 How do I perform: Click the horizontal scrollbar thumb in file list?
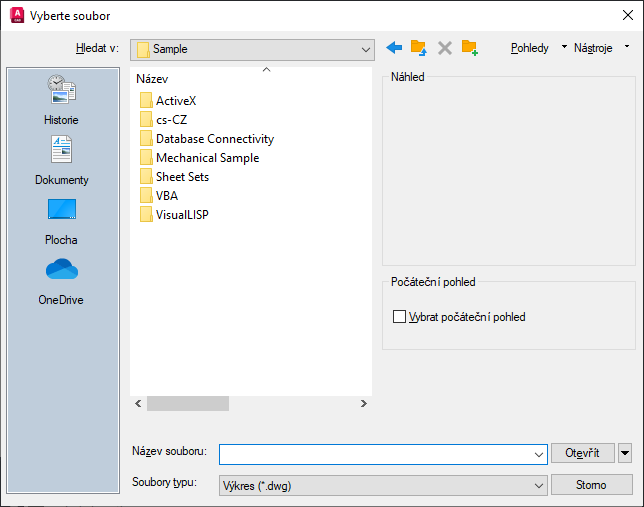188,403
